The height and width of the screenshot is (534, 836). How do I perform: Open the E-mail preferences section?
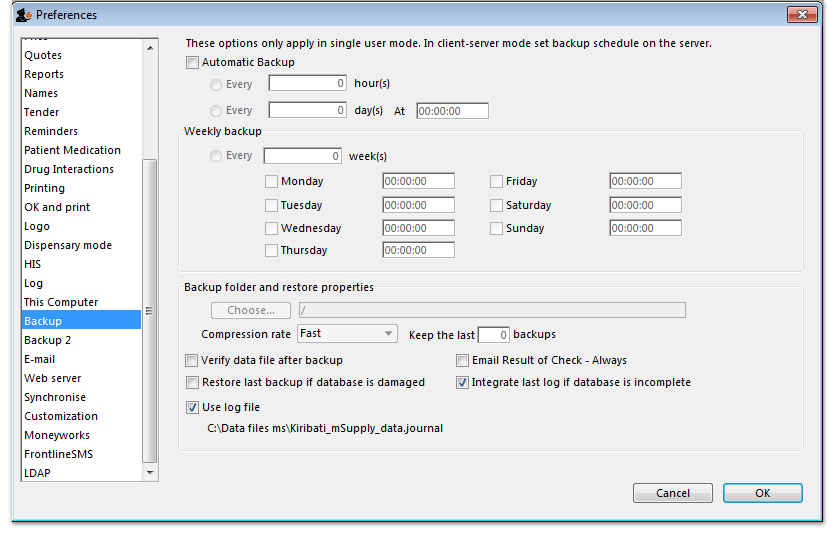[x=40, y=359]
